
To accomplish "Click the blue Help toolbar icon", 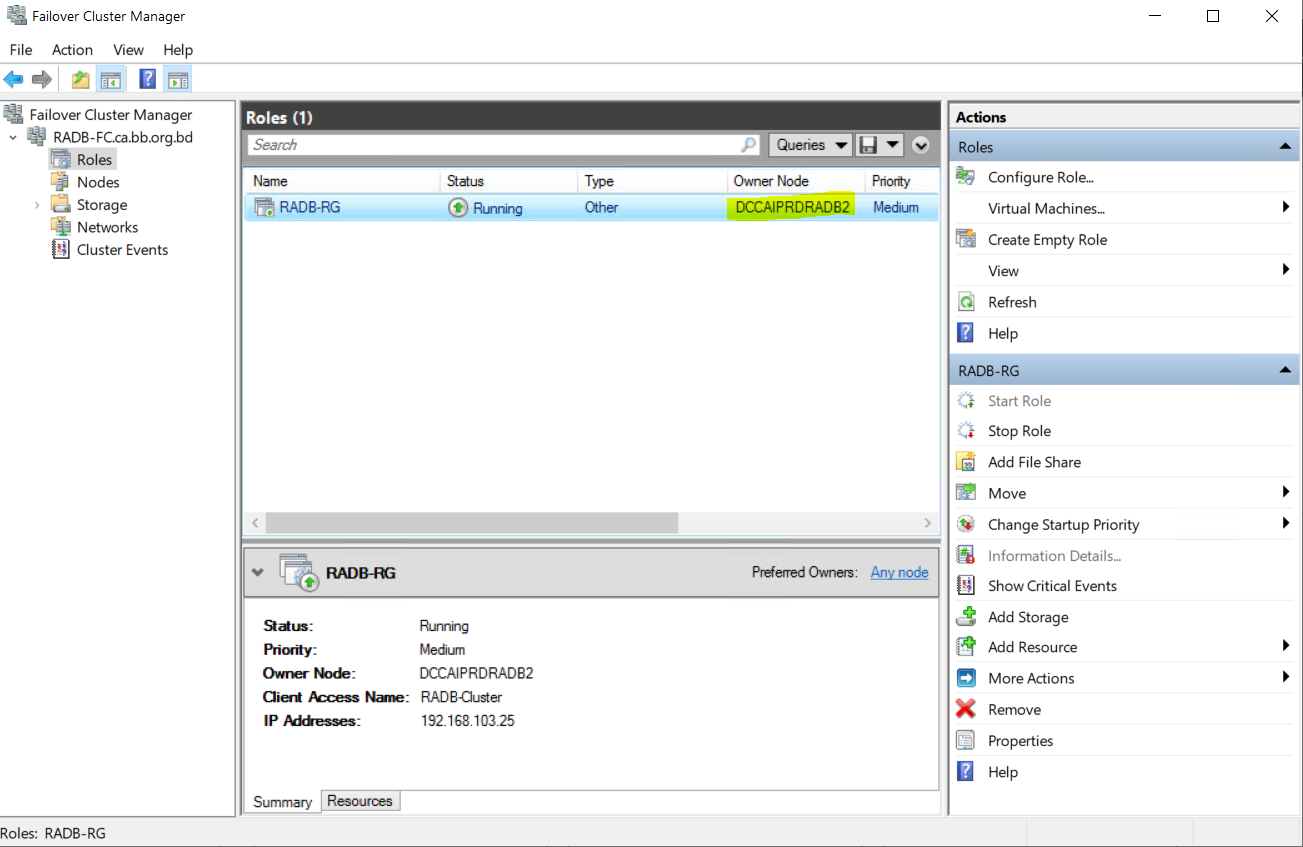I will coord(148,79).
